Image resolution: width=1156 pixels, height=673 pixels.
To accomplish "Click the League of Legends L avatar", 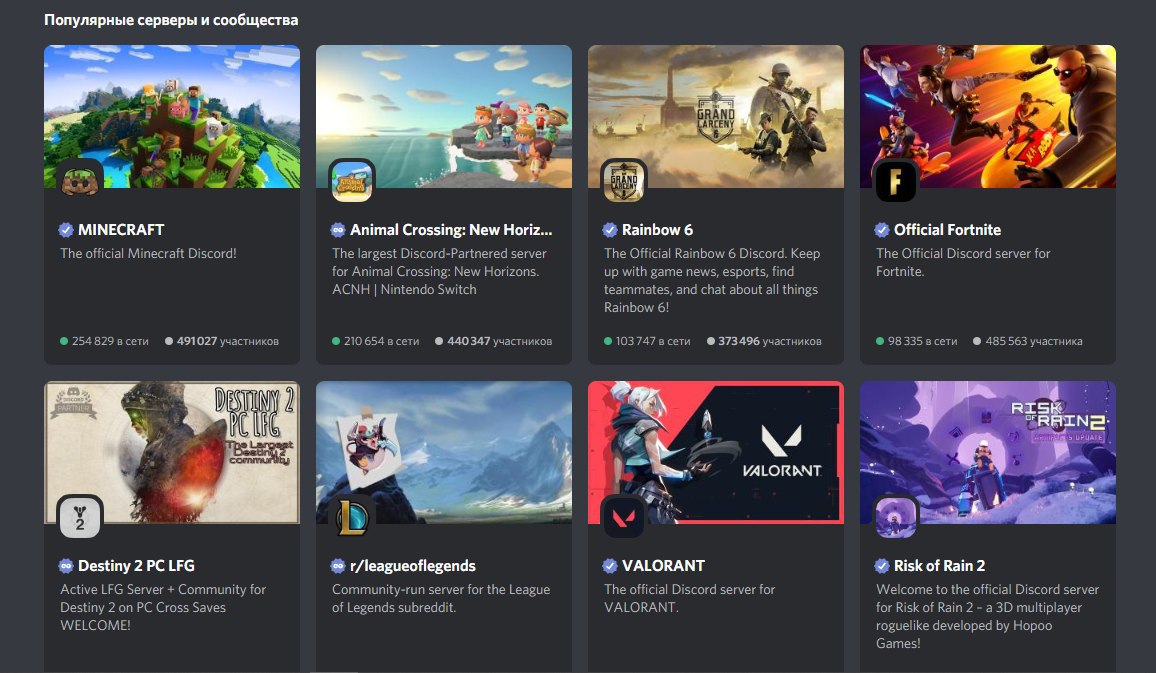I will tap(352, 517).
